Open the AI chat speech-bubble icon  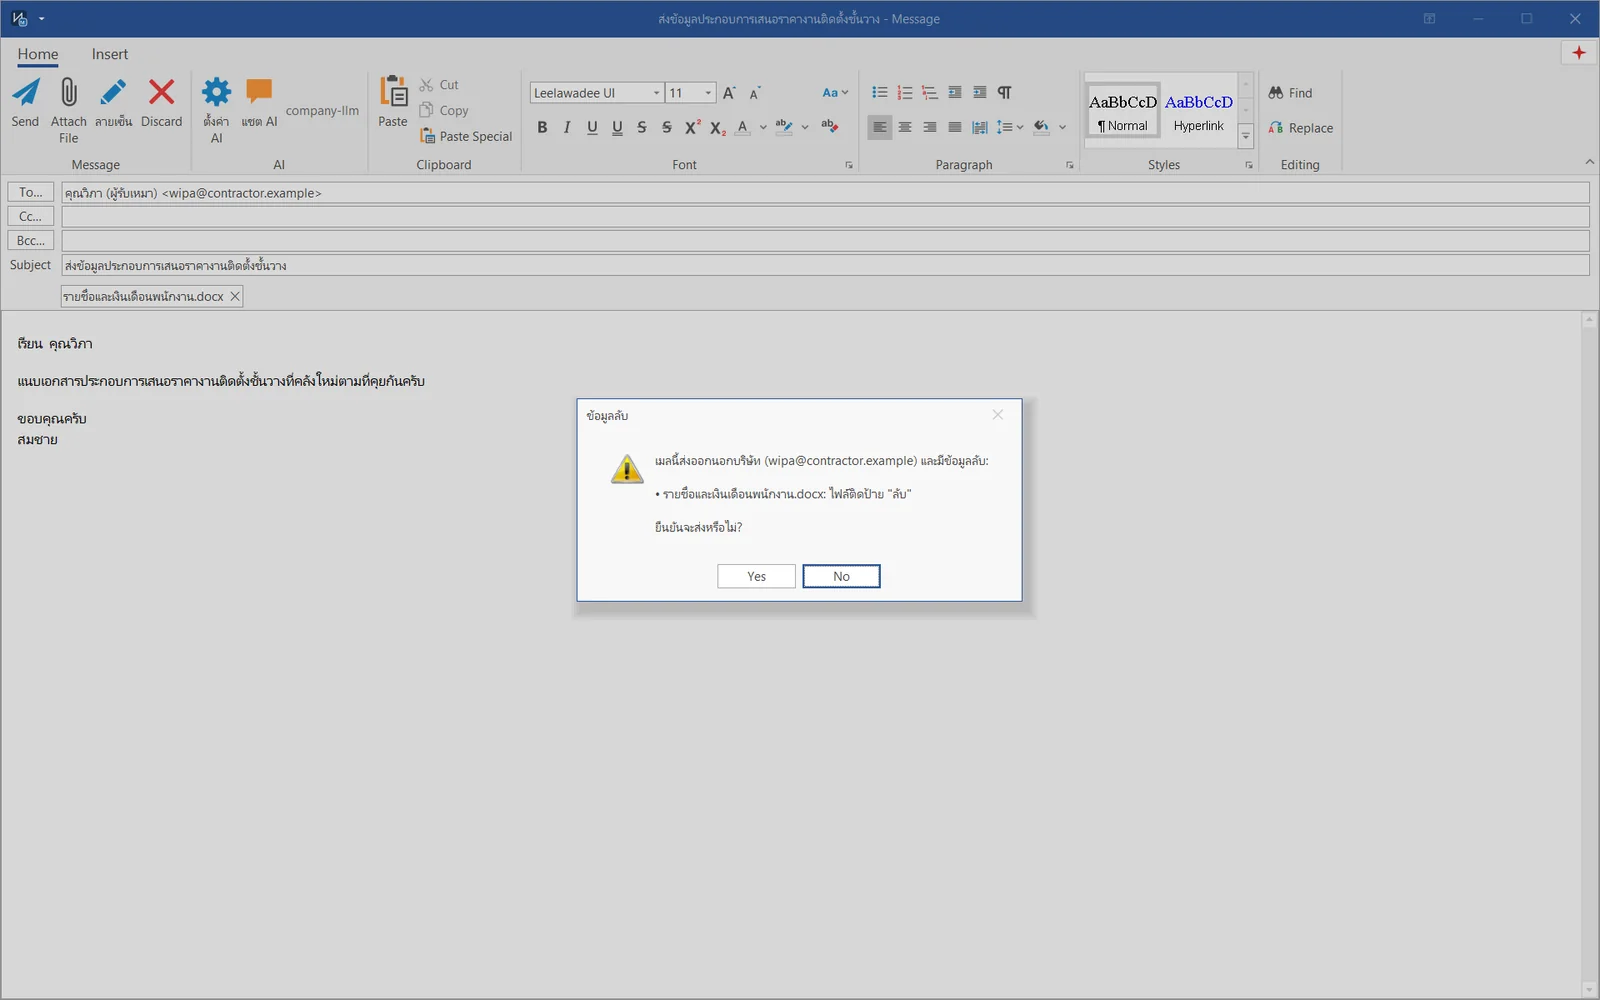(259, 92)
